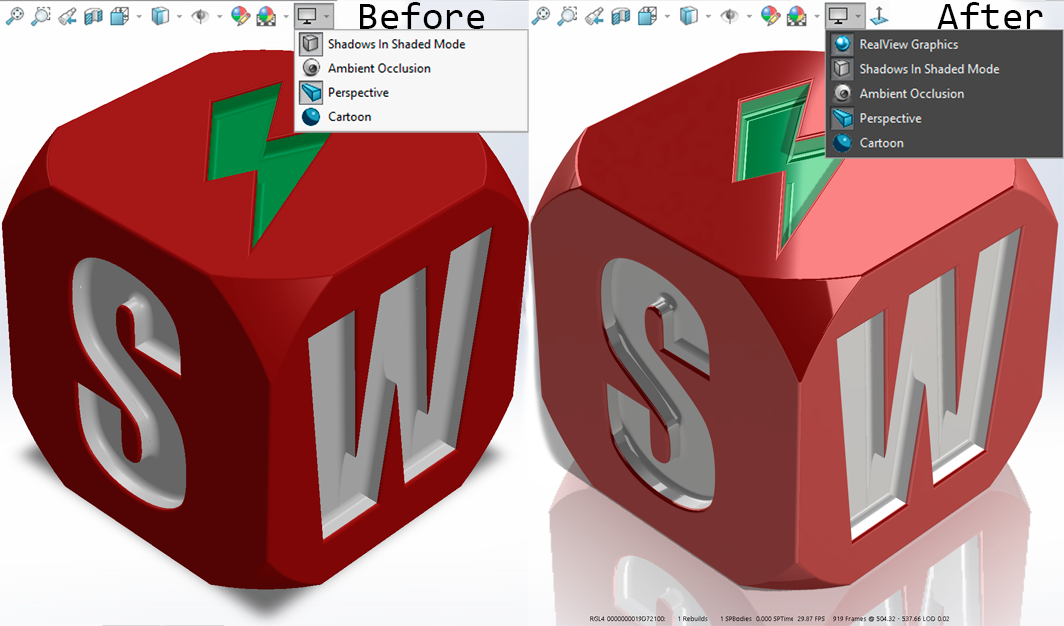This screenshot has width=1064, height=626.
Task: Click the '919 Frames' status bar text
Action: pyautogui.click(x=848, y=619)
